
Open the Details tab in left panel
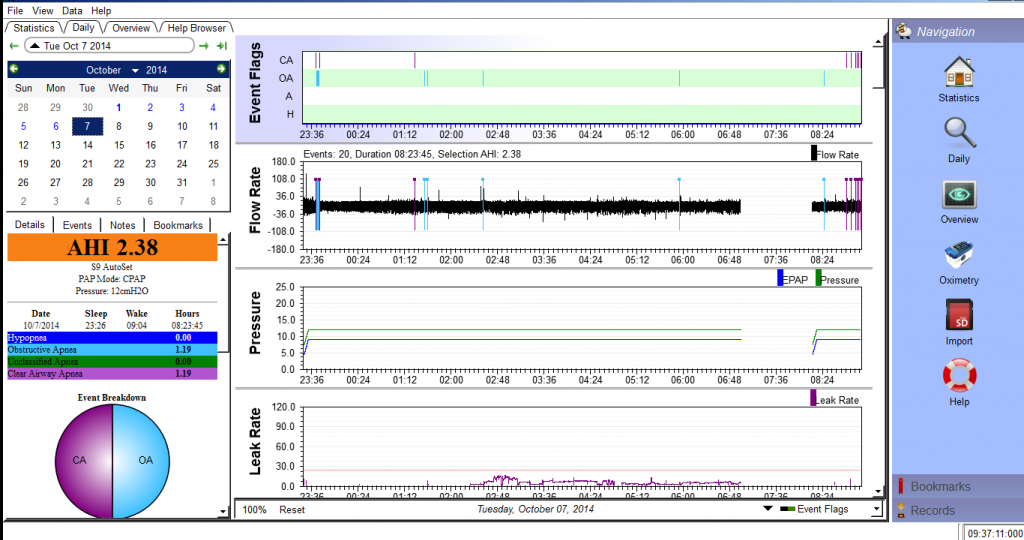[x=29, y=225]
